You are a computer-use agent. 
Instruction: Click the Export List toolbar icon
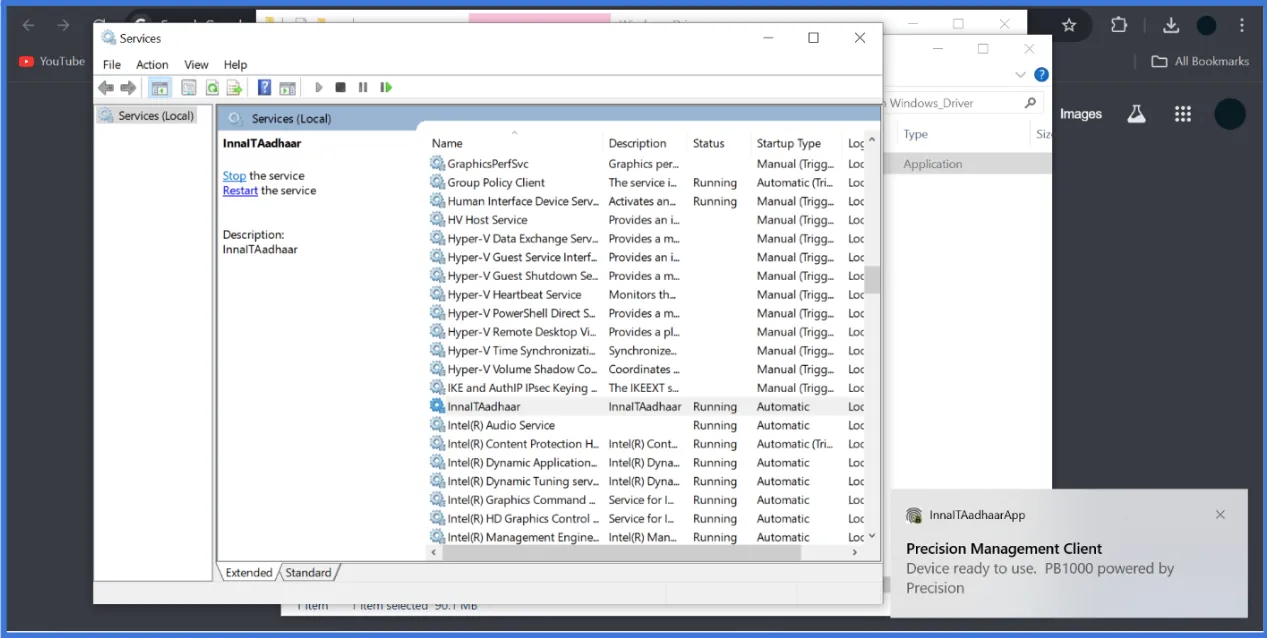(x=235, y=88)
